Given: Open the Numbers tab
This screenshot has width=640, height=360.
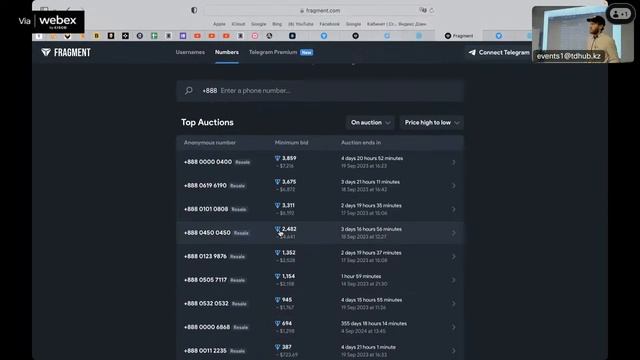Looking at the screenshot, I should click(x=227, y=52).
